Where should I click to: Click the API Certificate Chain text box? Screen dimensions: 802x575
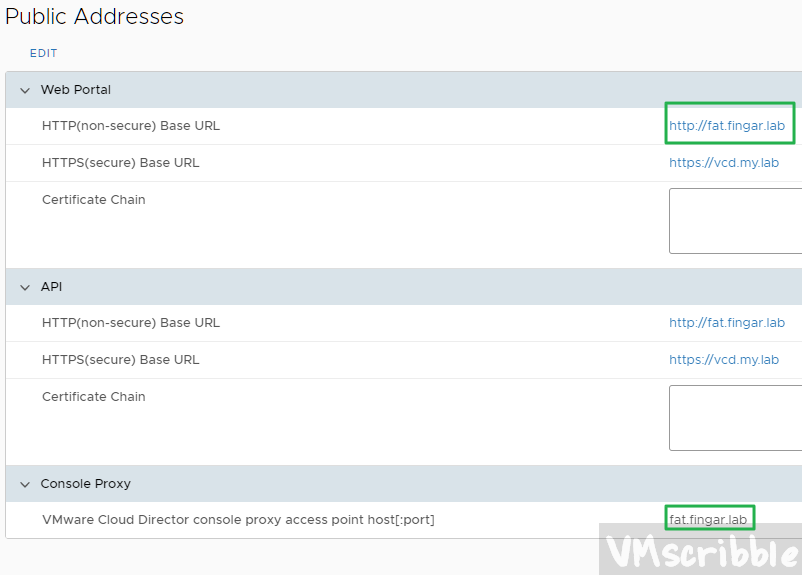735,418
